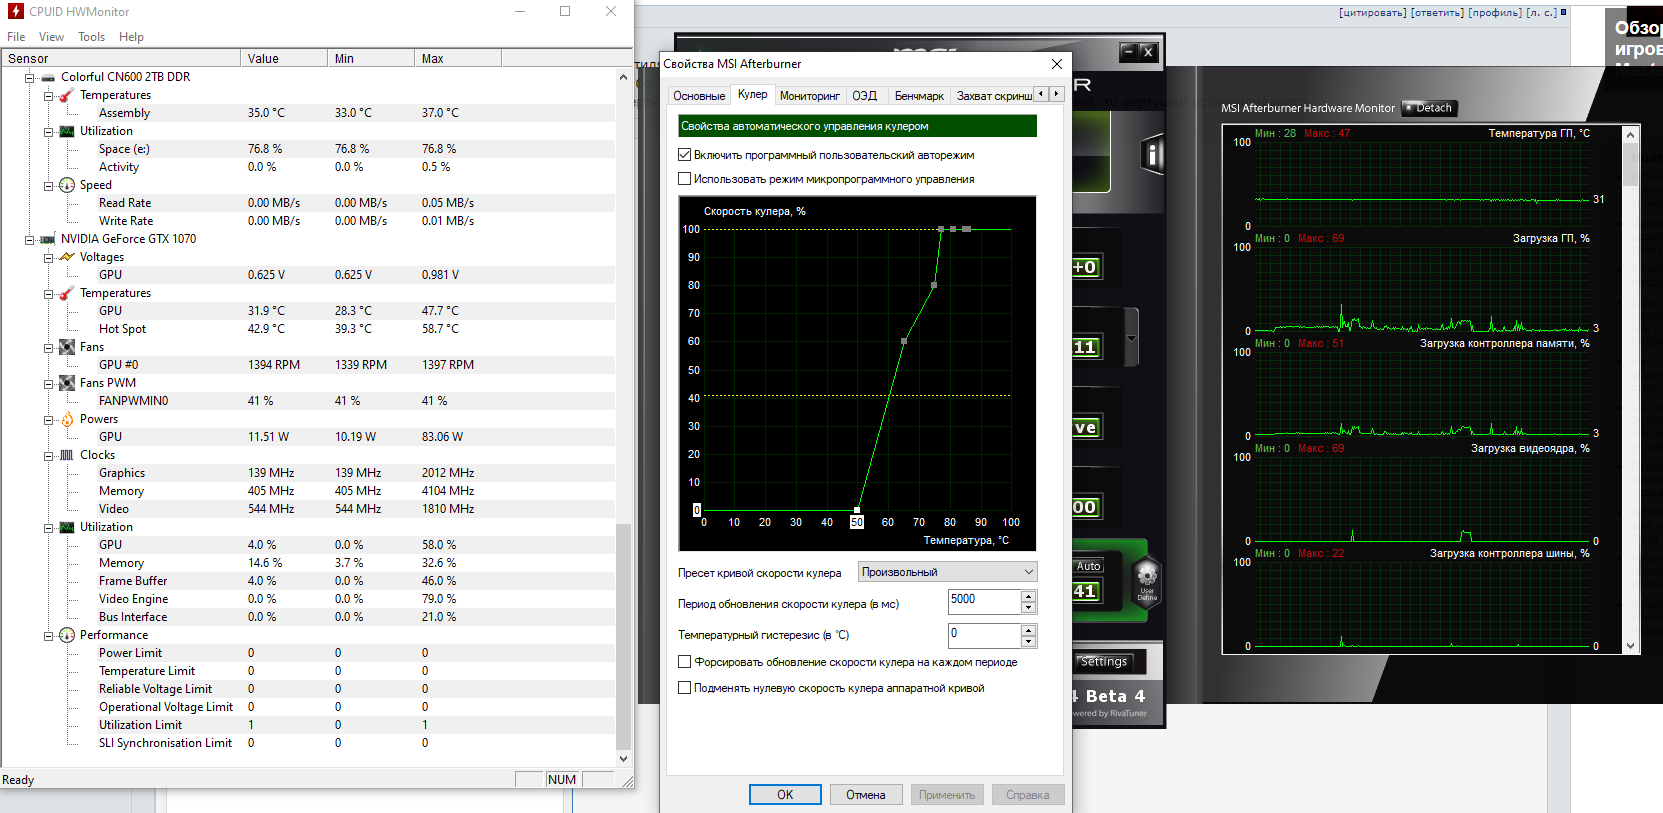This screenshot has width=1663, height=813.
Task: Click the Voltages lightning icon
Action: [x=67, y=257]
